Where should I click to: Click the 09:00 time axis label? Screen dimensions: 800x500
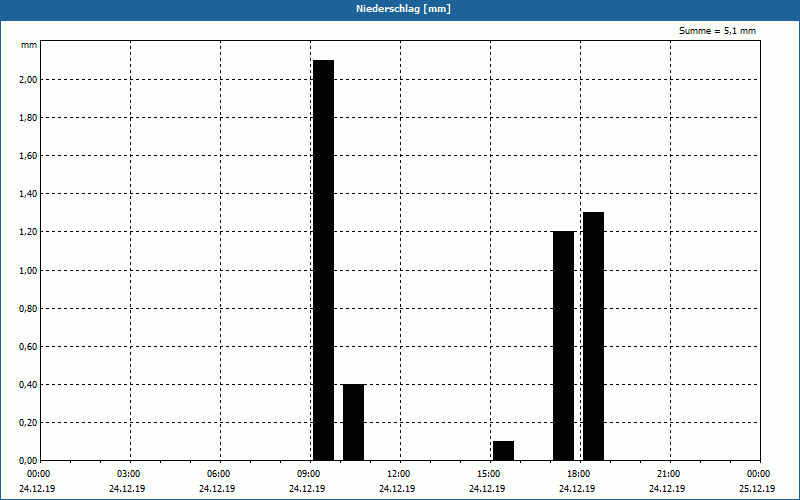[310, 474]
